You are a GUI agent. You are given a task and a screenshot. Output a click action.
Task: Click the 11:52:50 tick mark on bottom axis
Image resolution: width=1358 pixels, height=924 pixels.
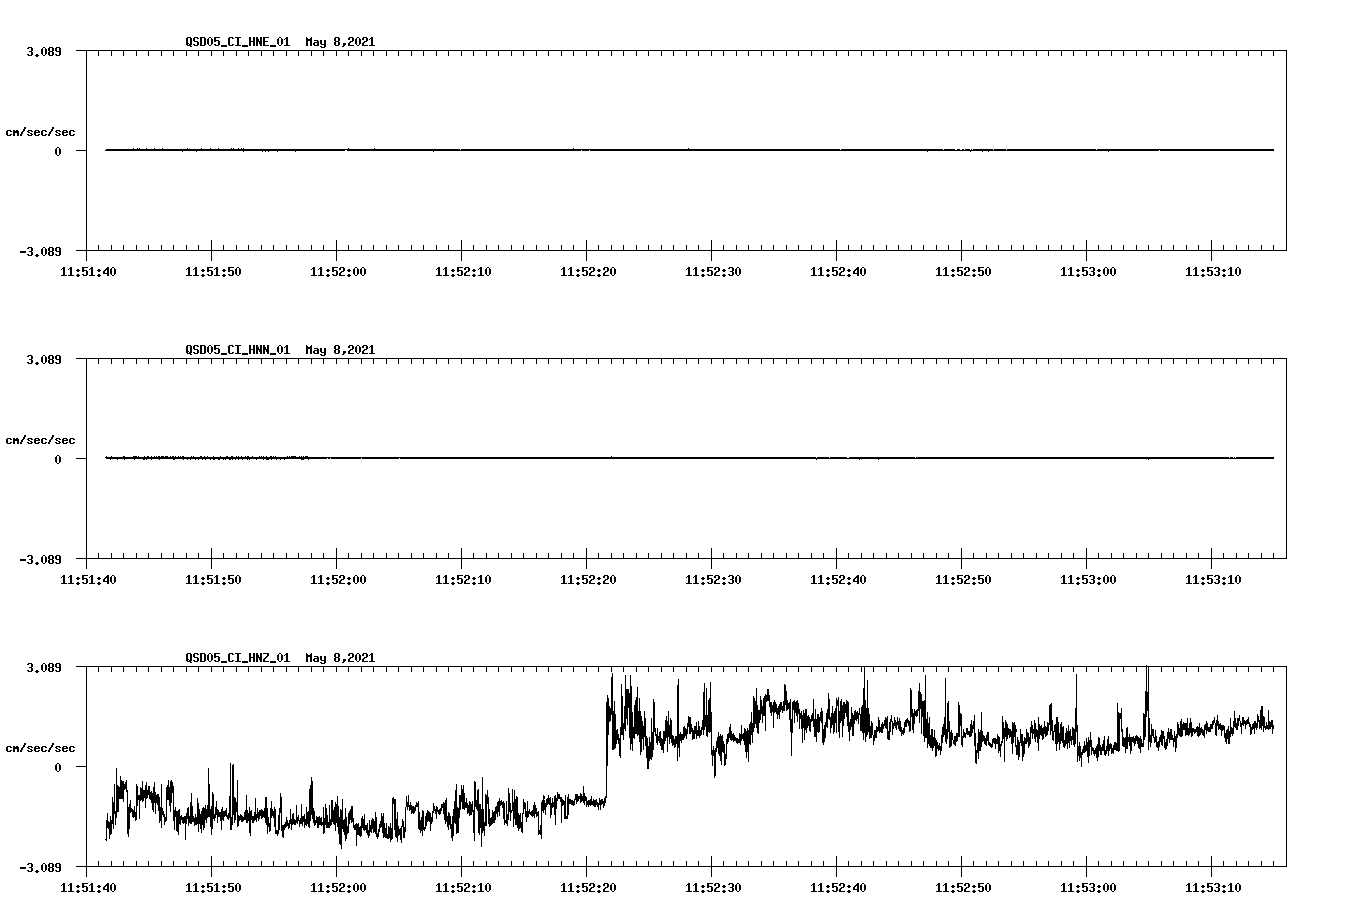coord(961,866)
